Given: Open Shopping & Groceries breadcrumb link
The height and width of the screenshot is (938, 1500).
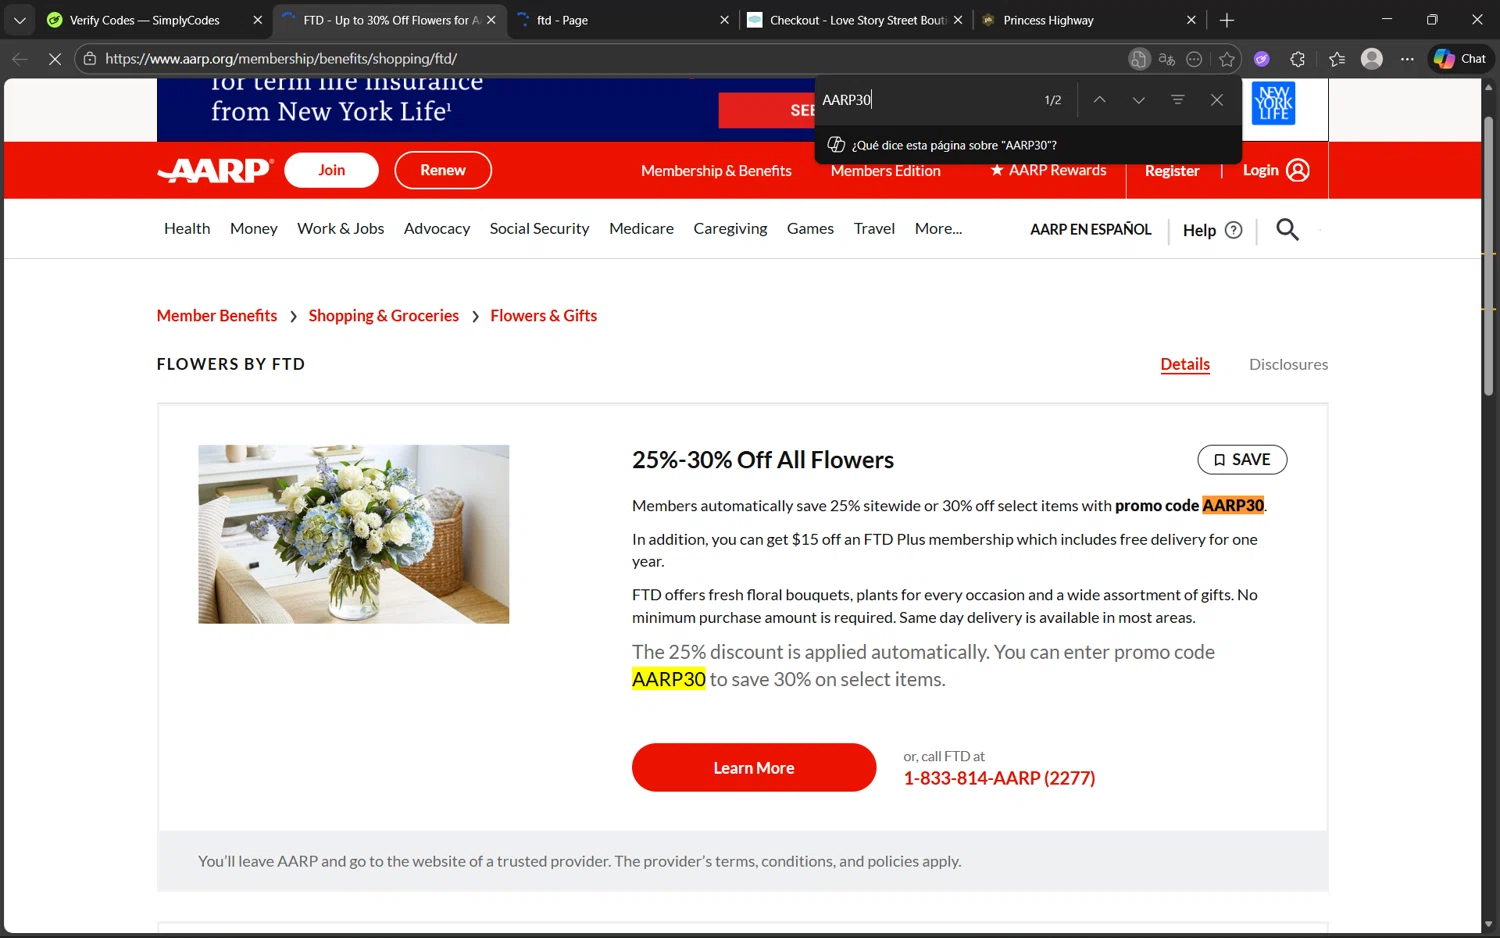Looking at the screenshot, I should tap(383, 316).
